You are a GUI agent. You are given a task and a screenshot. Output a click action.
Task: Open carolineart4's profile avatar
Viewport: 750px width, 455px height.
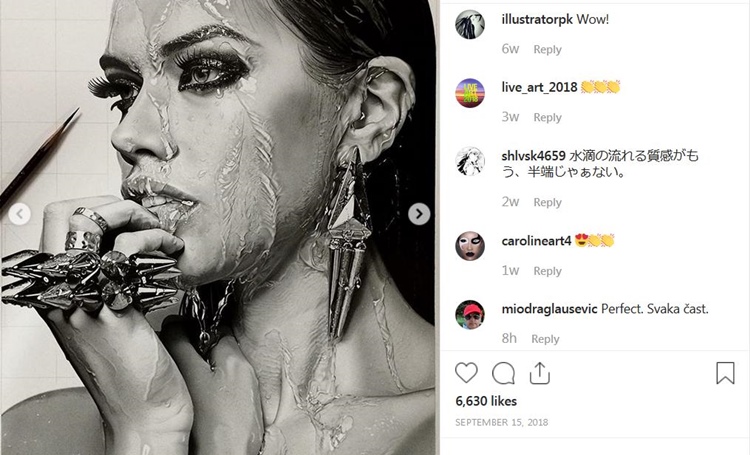point(470,246)
